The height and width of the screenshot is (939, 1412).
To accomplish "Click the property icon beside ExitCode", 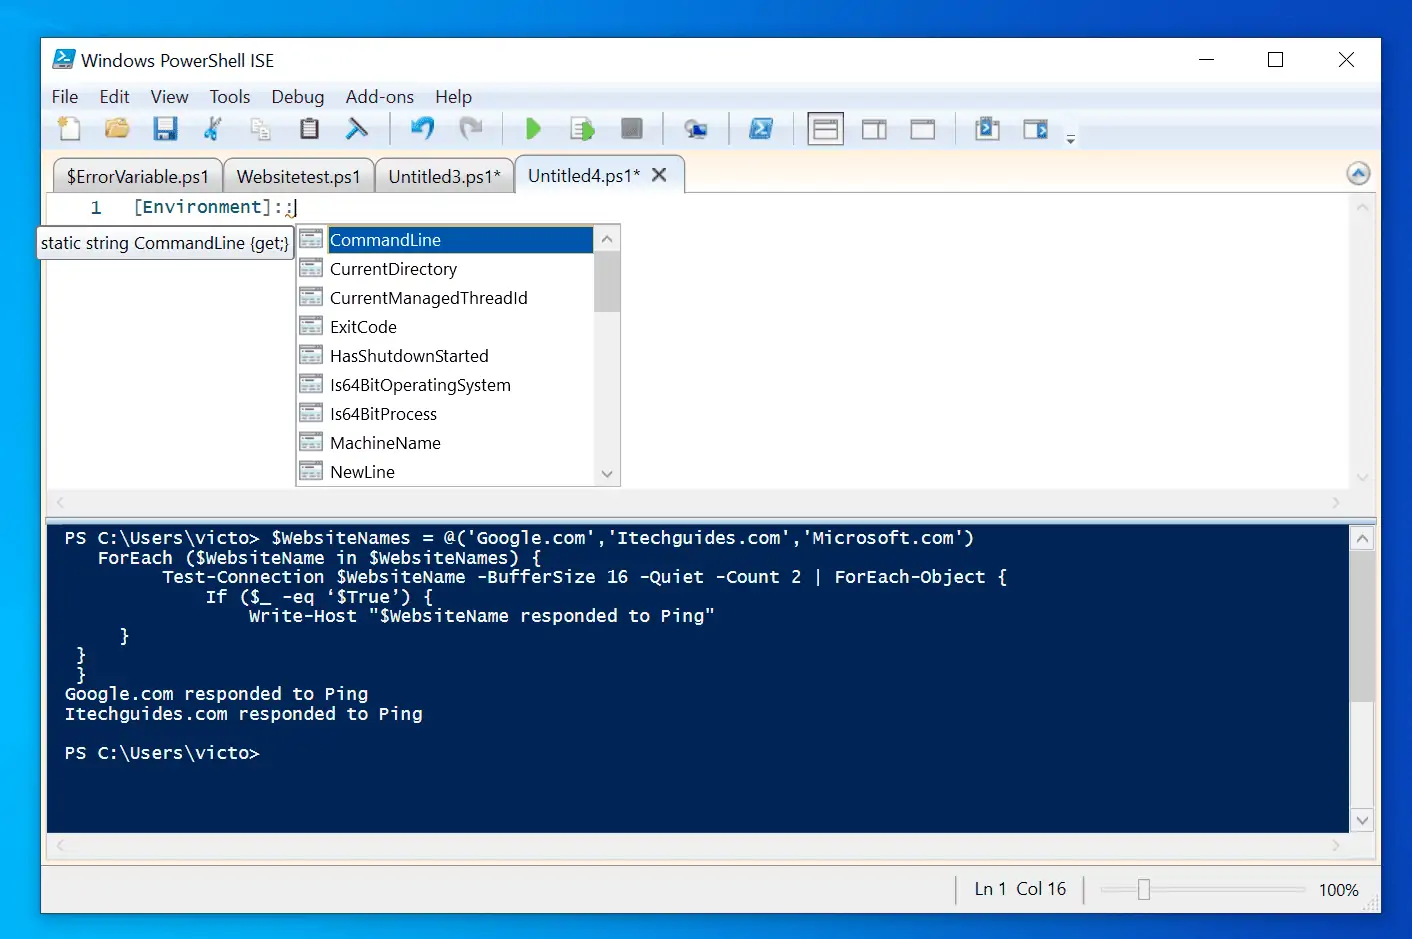I will coord(311,326).
